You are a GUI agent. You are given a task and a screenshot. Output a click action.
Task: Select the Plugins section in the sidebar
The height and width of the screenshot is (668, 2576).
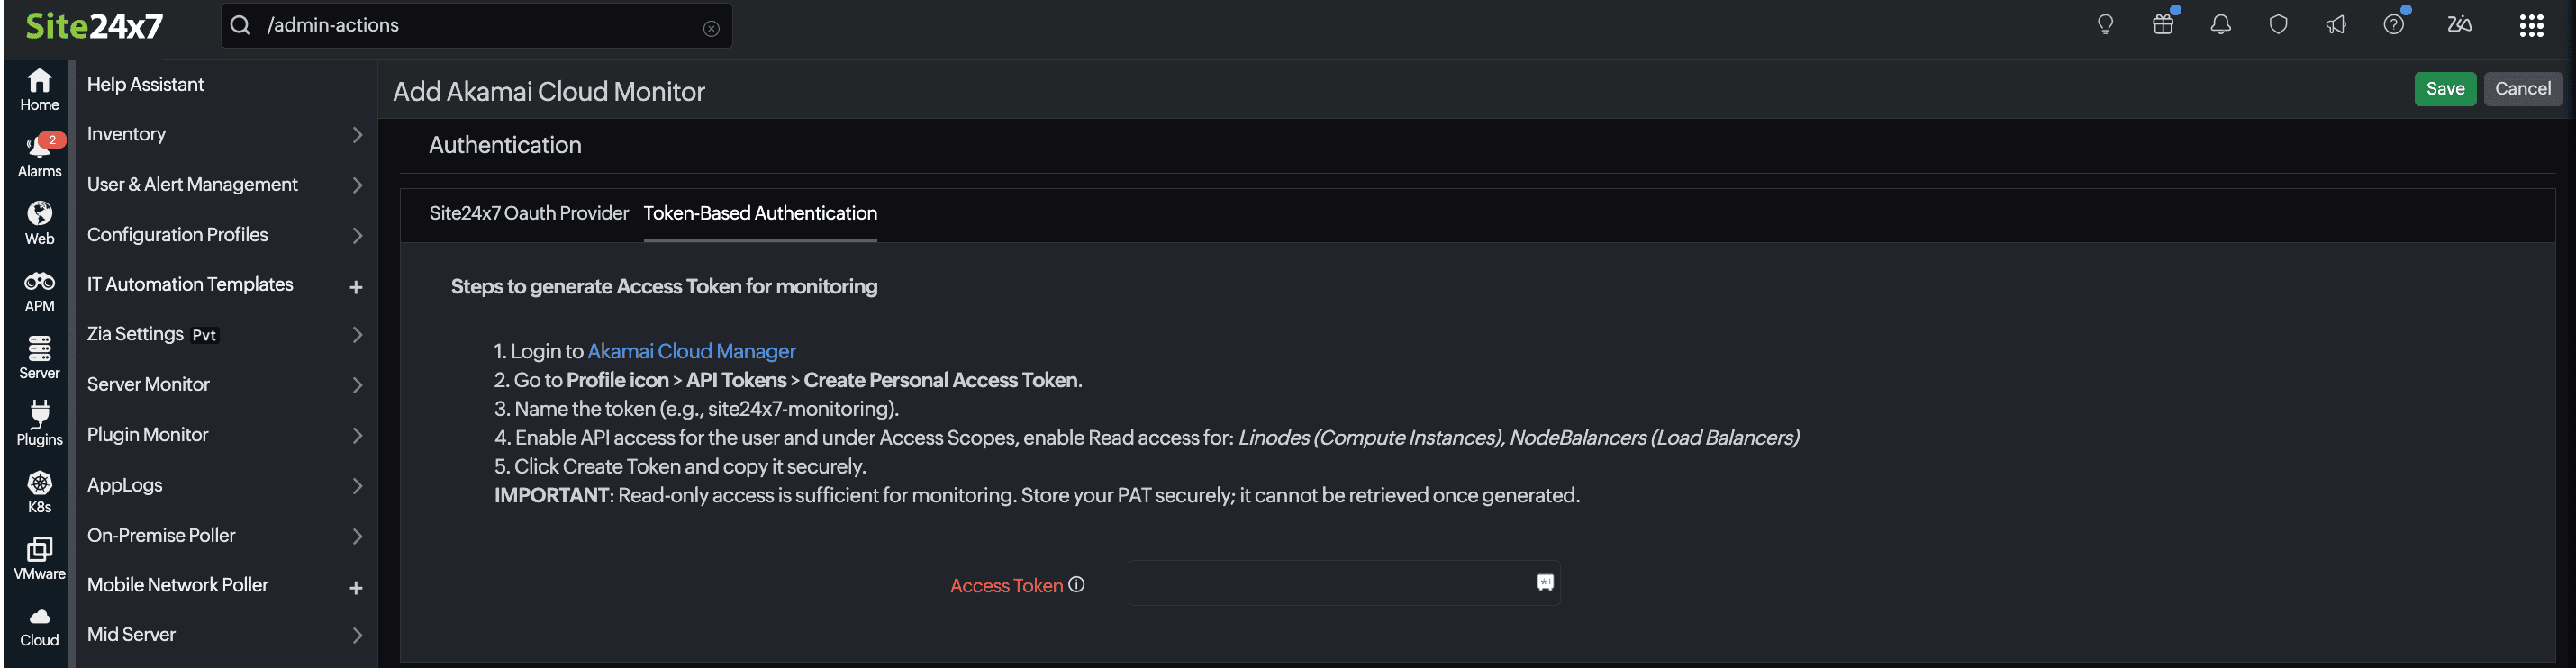(x=39, y=420)
